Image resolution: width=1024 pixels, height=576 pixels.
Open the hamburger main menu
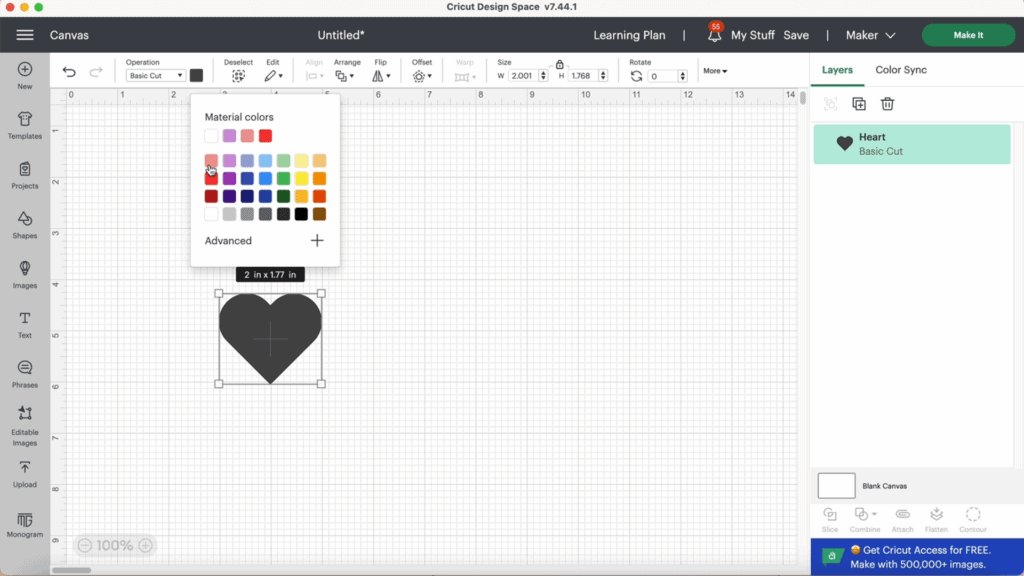pyautogui.click(x=25, y=35)
